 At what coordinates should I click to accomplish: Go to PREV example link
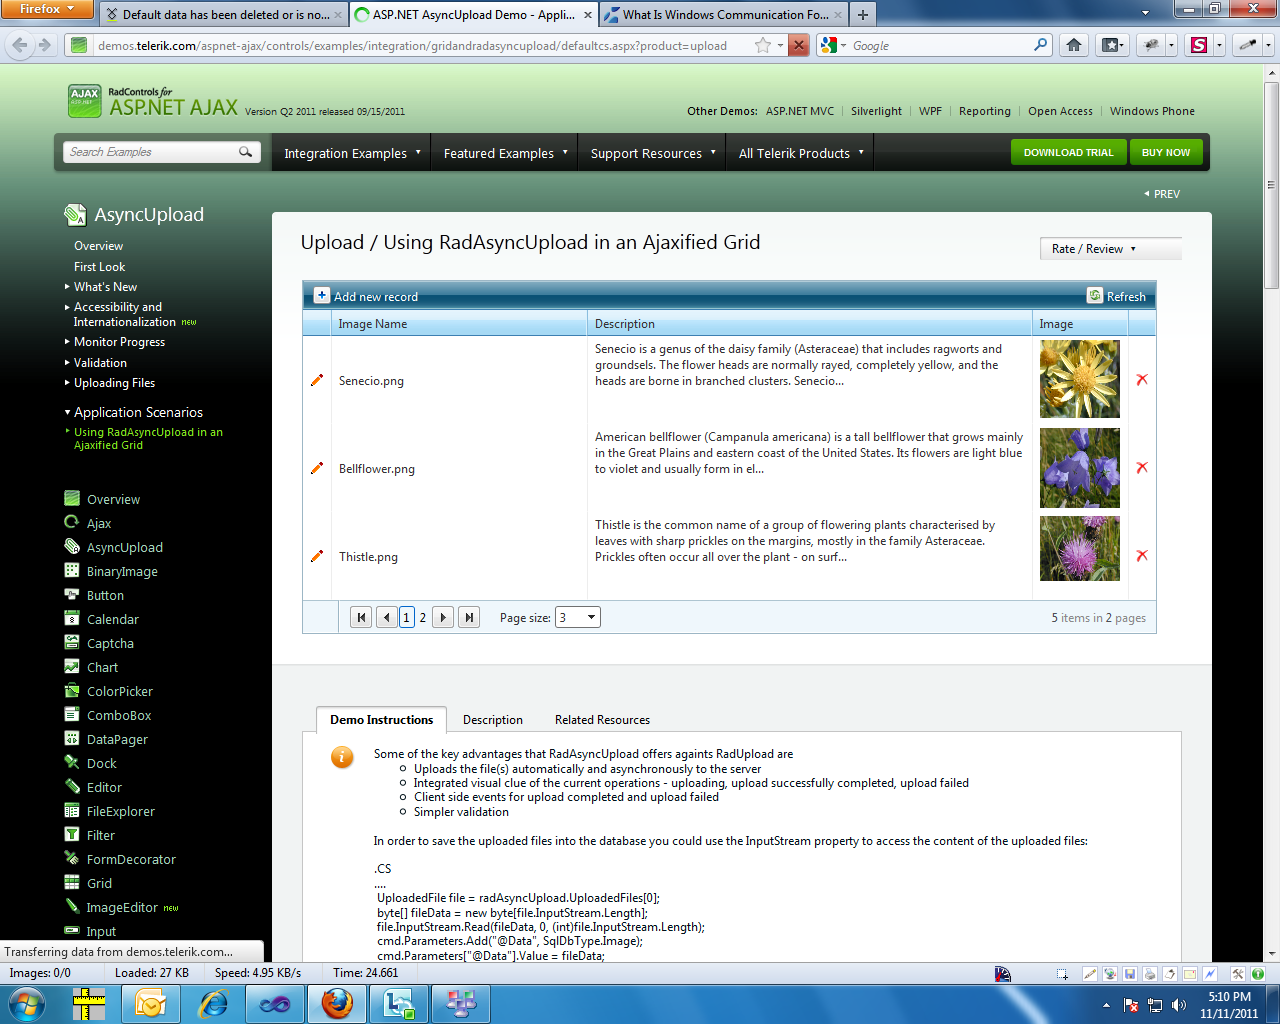(x=1162, y=194)
